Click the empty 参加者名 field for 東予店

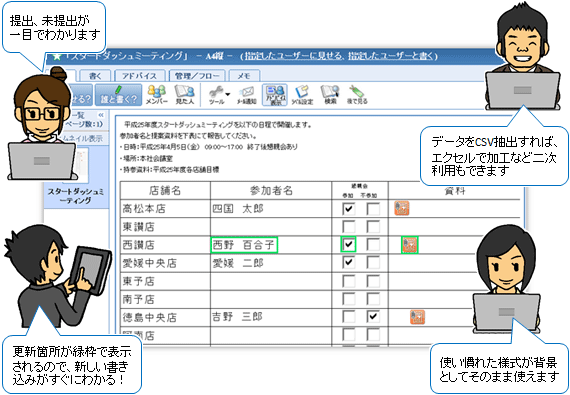[x=271, y=281]
